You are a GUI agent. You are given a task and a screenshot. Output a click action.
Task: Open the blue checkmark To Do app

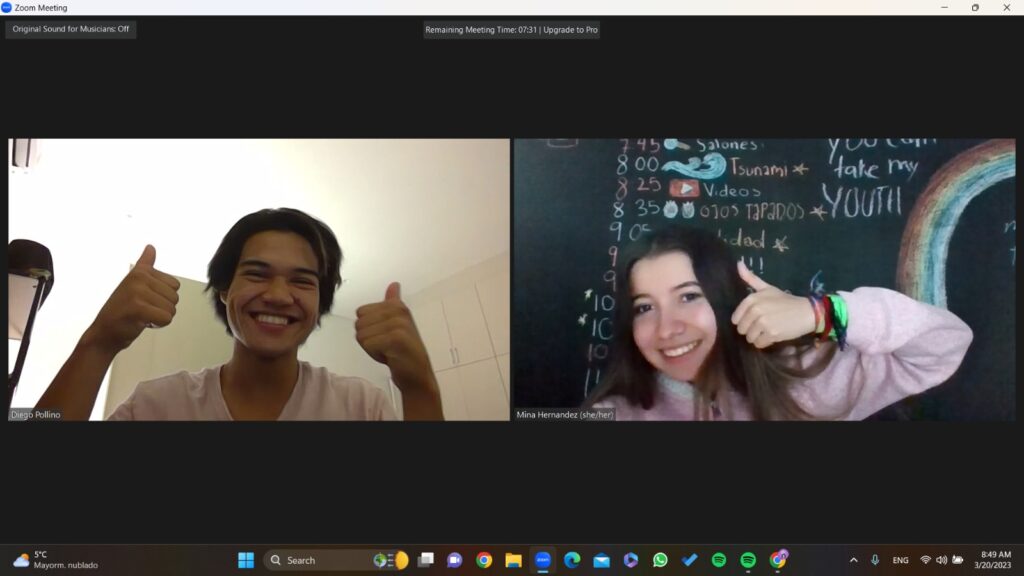coord(689,560)
